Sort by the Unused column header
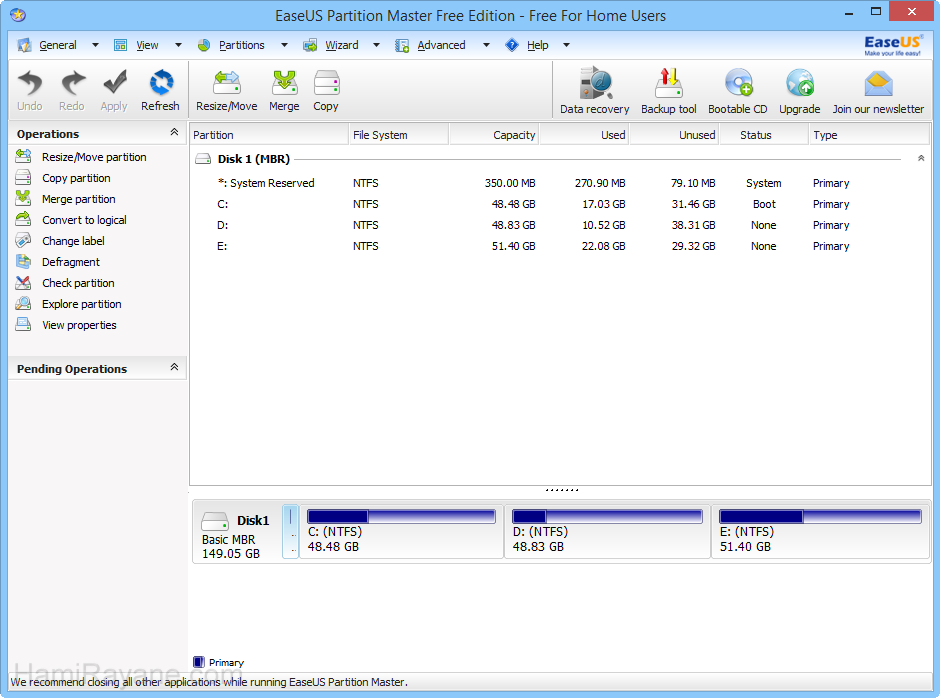The width and height of the screenshot is (940, 698). click(674, 135)
